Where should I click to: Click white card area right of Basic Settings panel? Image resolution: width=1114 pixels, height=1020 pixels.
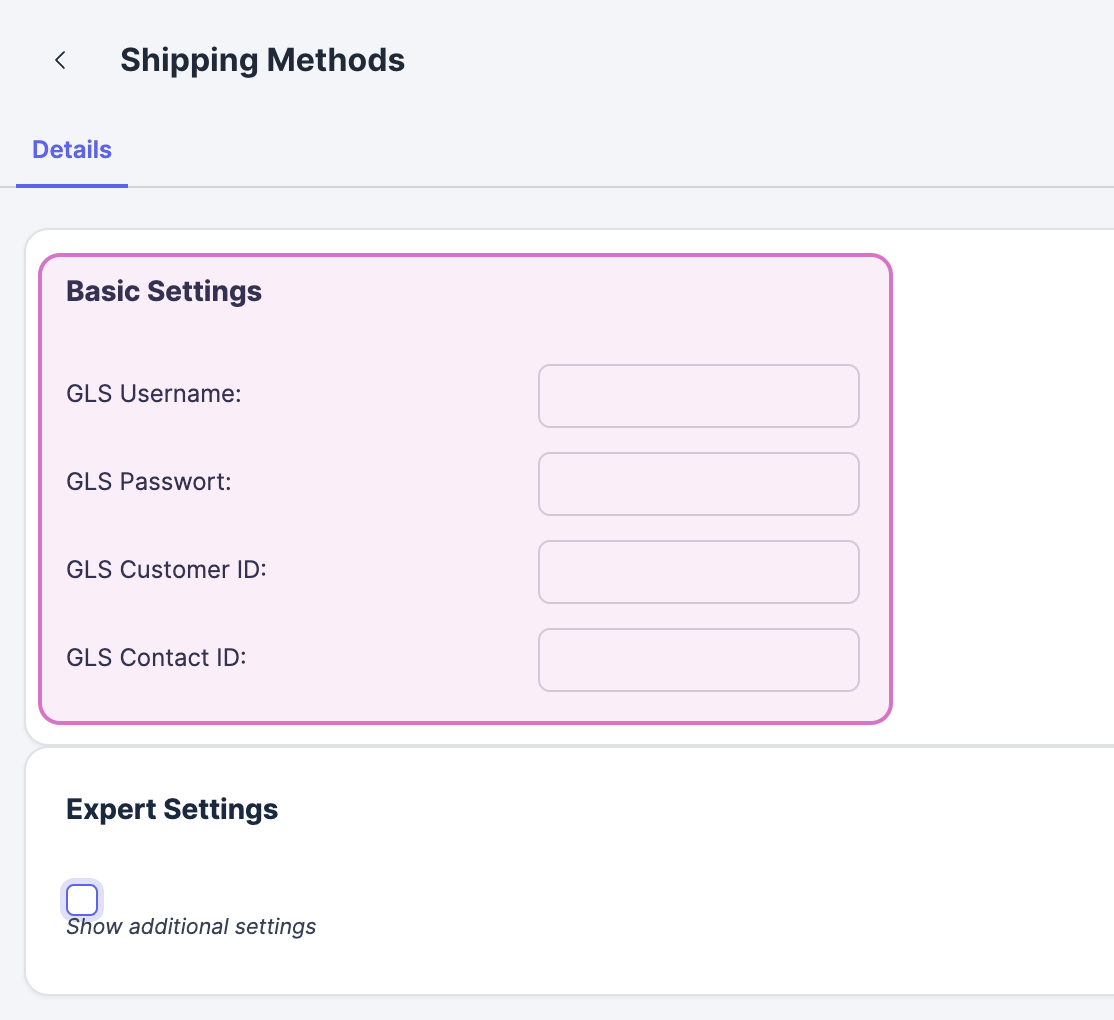[1000, 480]
